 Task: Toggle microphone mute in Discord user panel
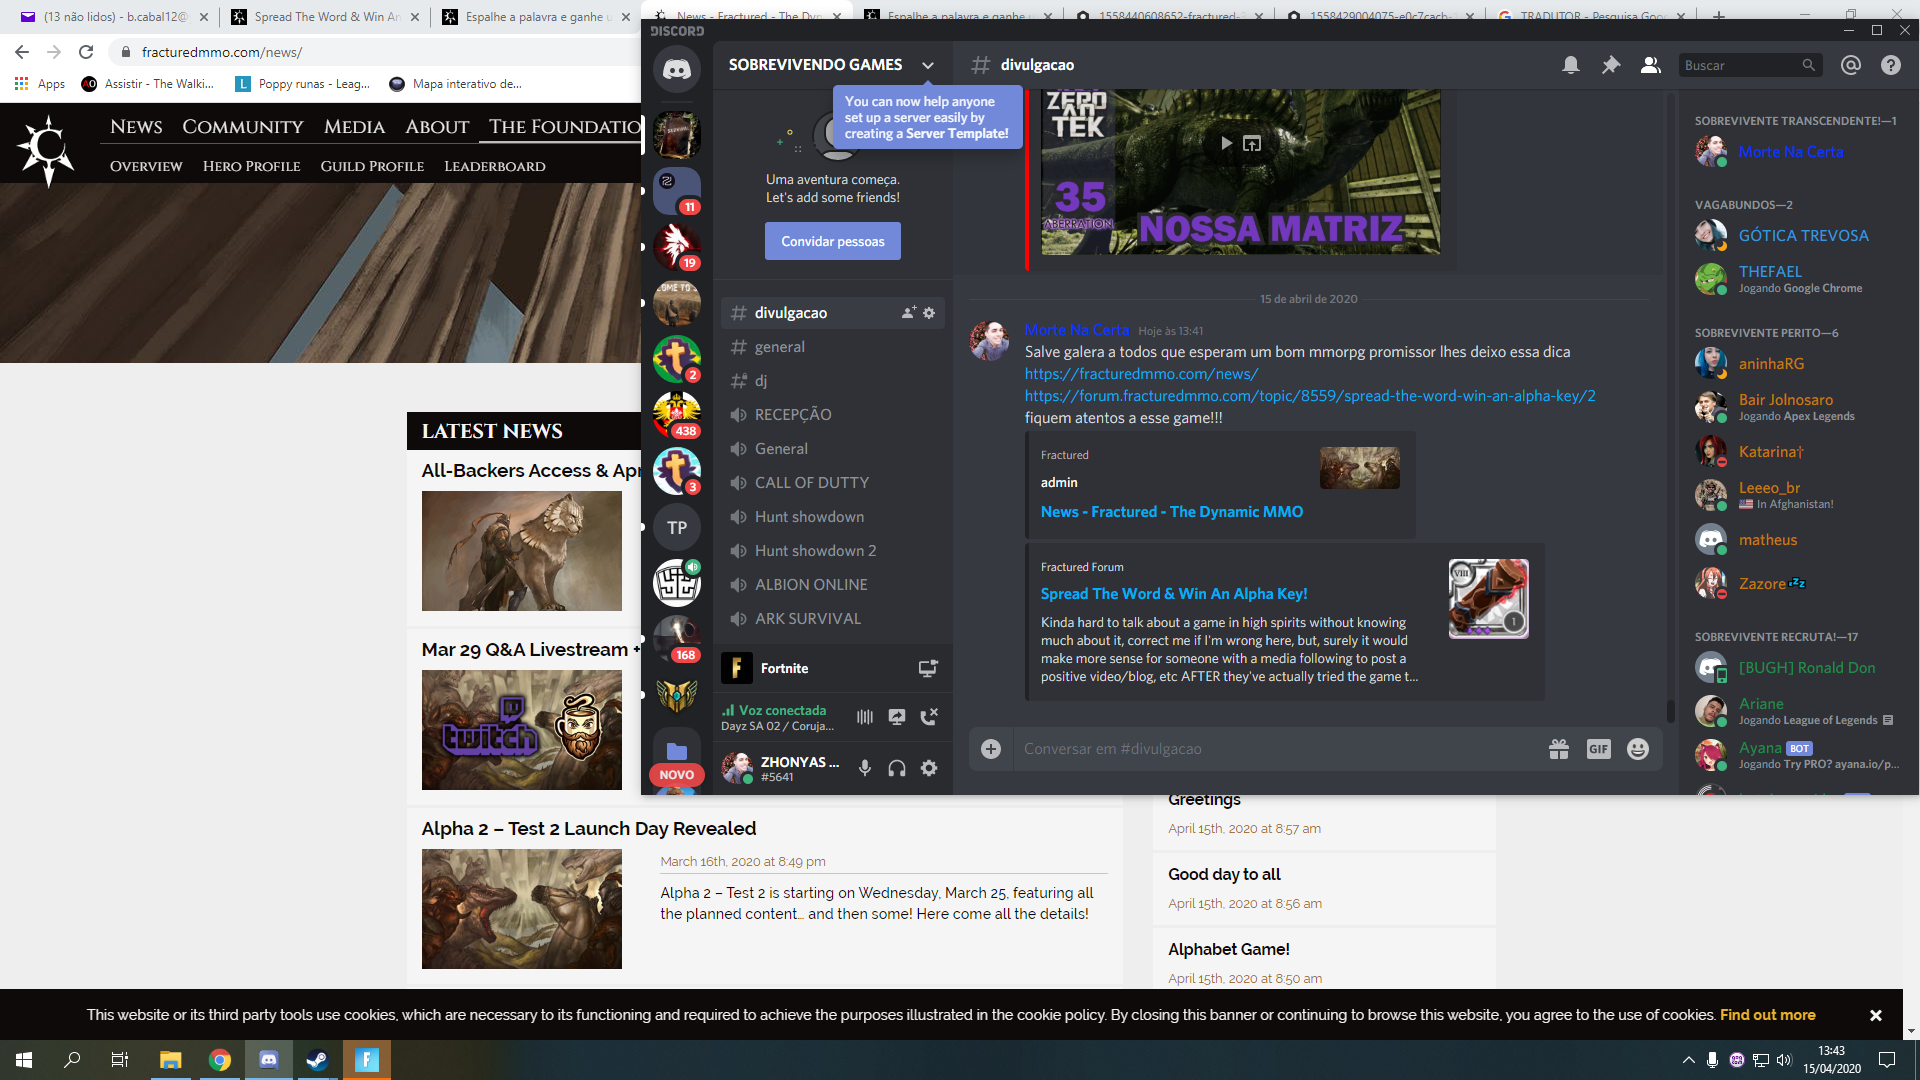pos(865,768)
